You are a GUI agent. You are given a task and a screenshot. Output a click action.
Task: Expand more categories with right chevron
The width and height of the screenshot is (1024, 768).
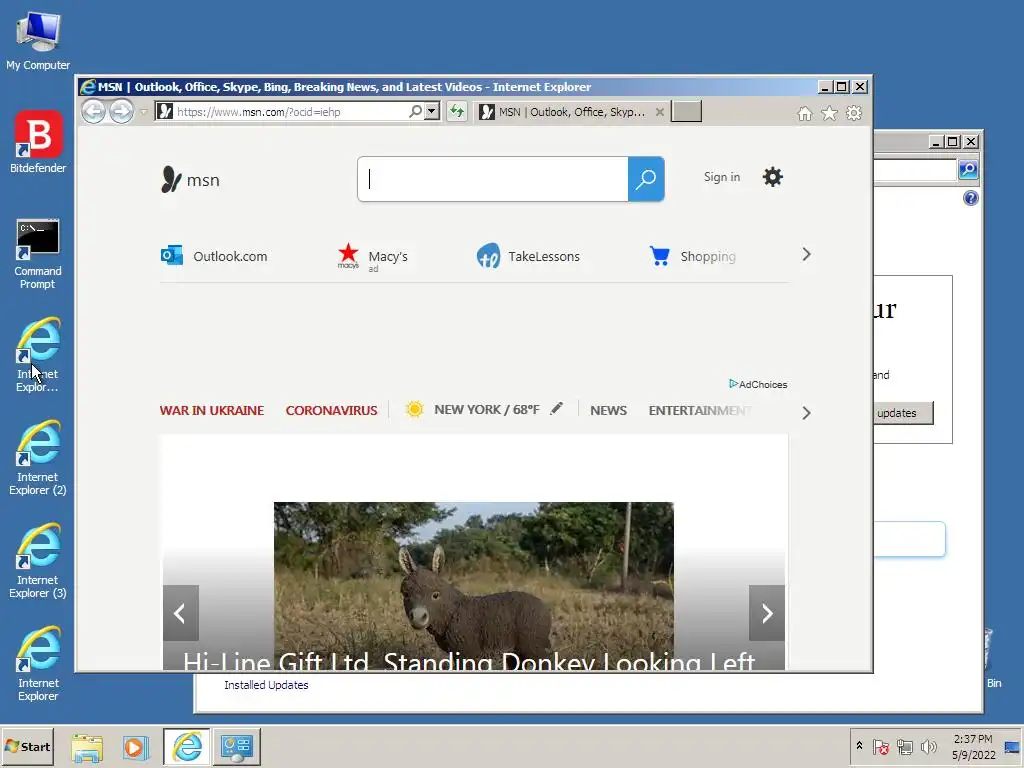click(x=806, y=413)
